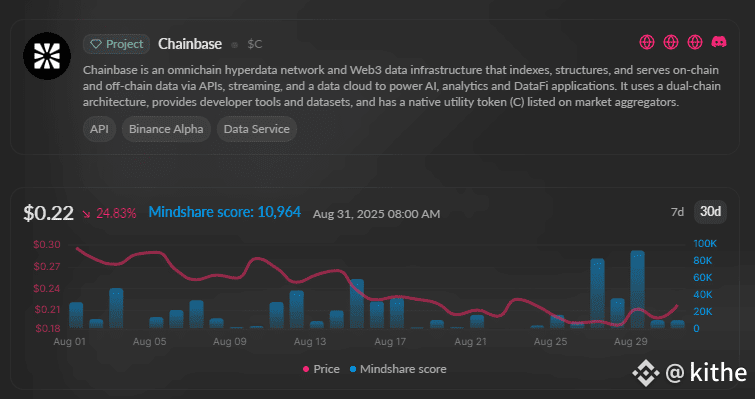The image size is (755, 399).
Task: Select the Data Service tag
Action: tap(257, 129)
